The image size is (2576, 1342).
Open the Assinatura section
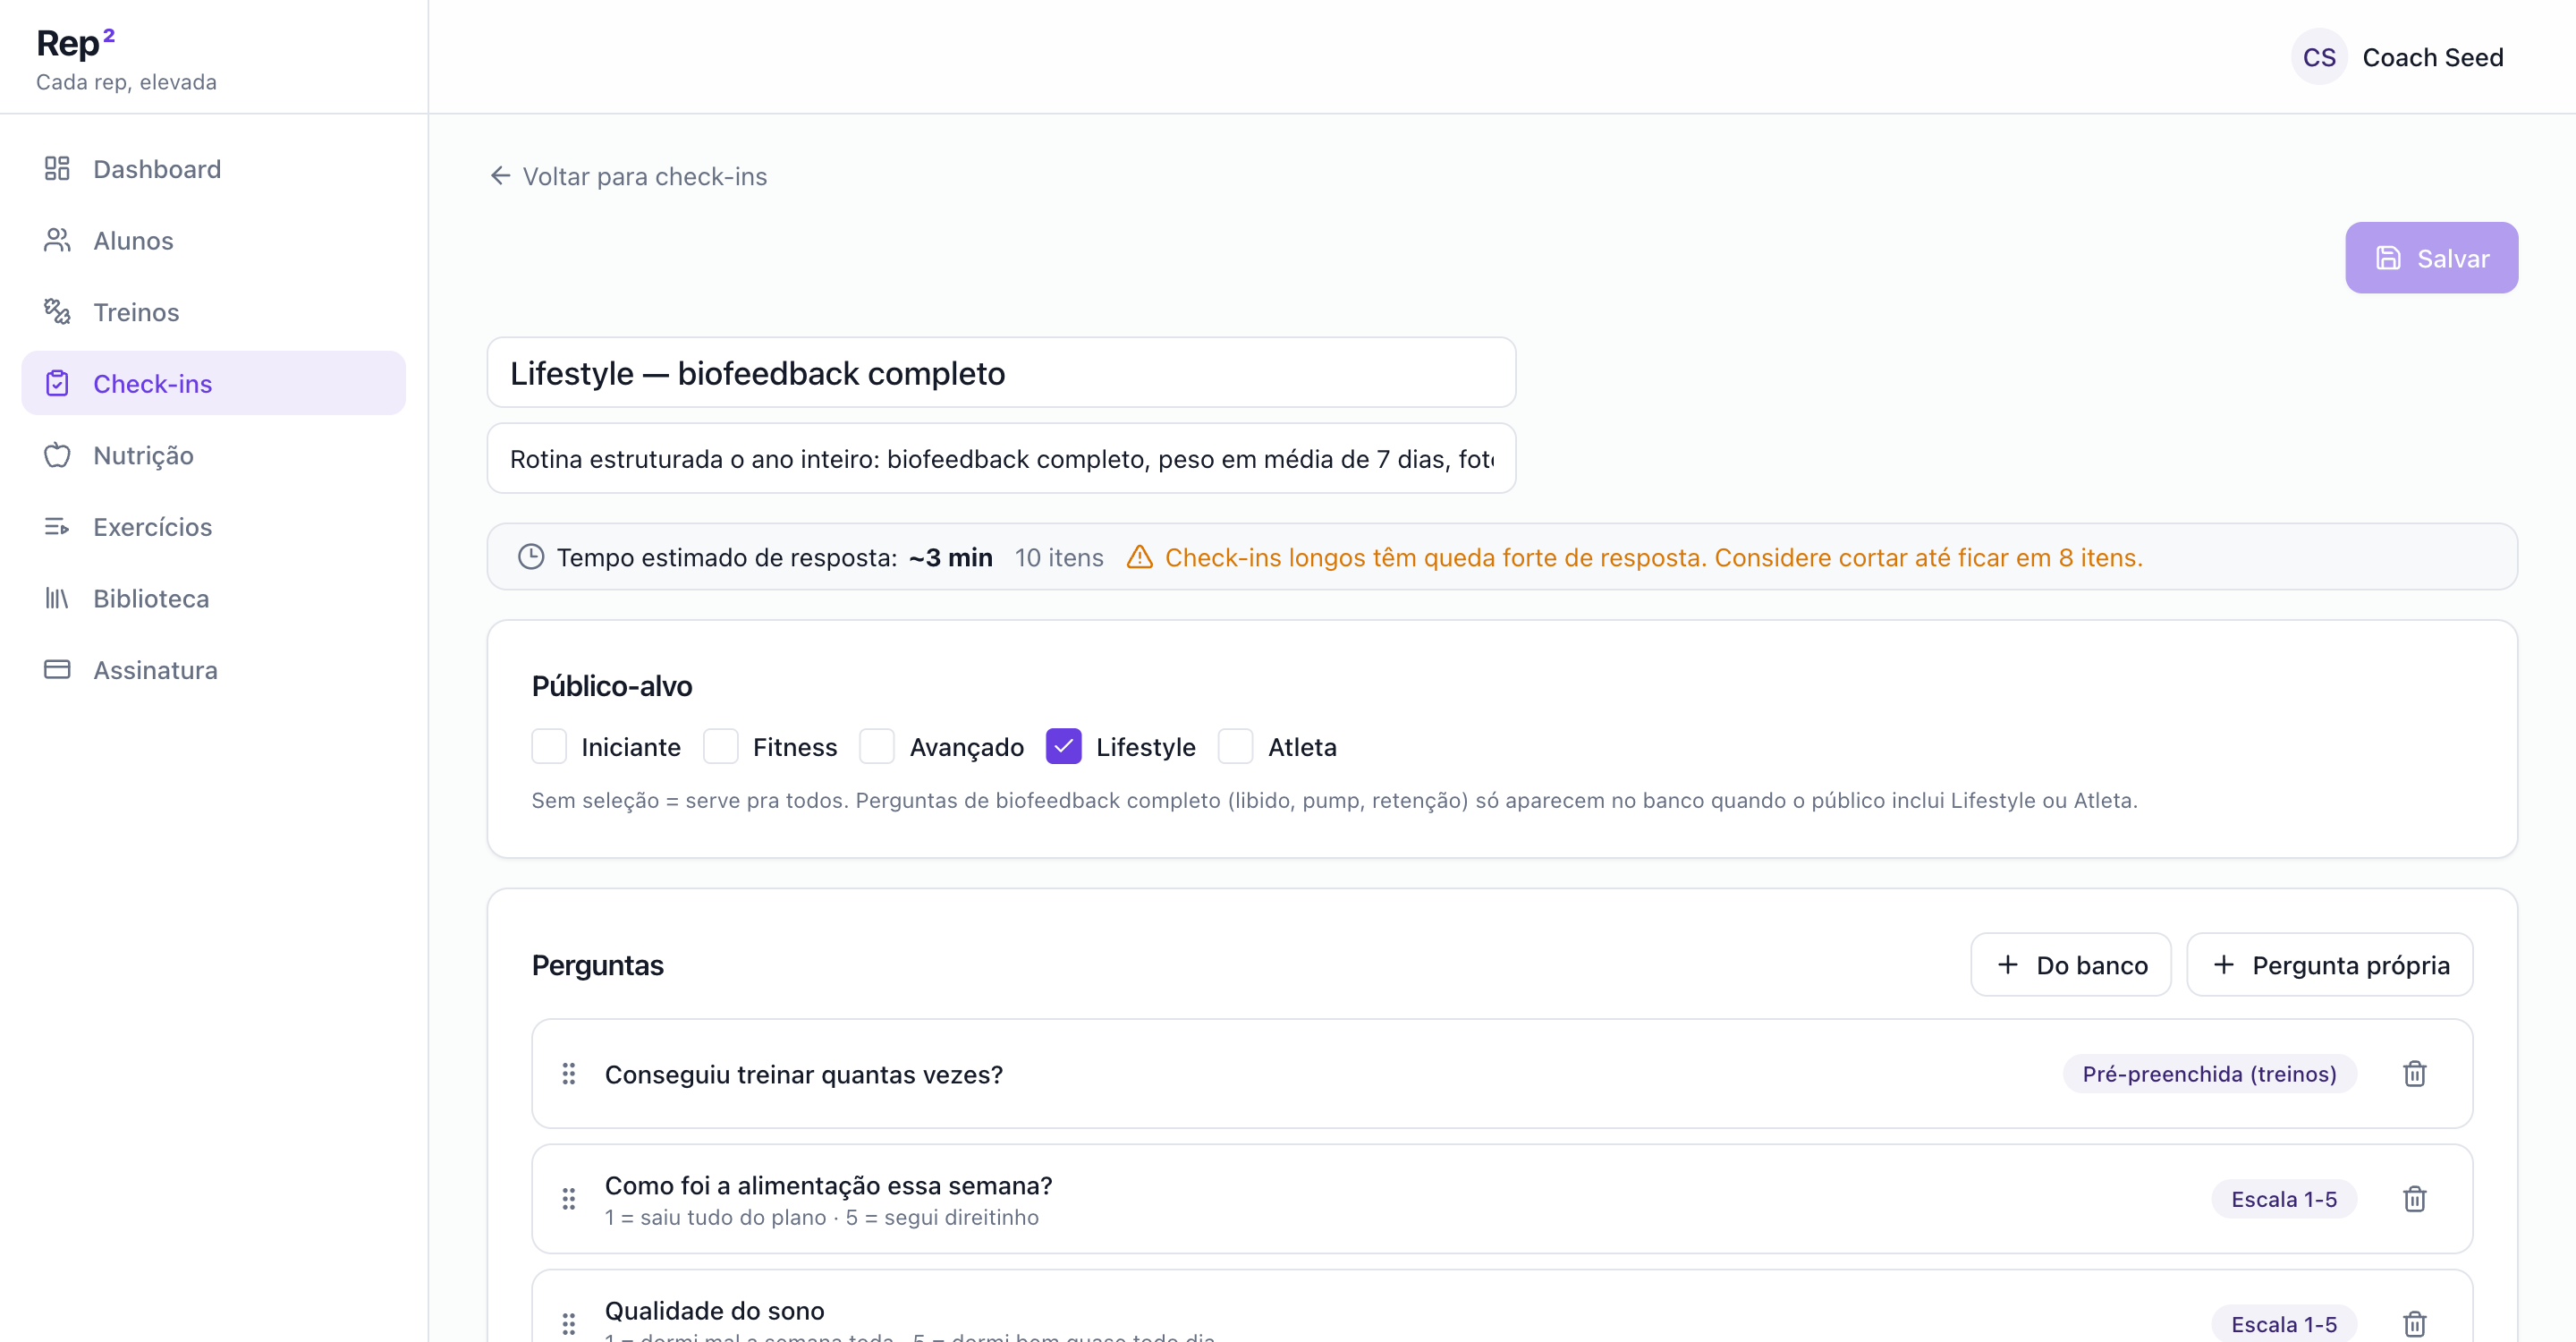coord(214,669)
